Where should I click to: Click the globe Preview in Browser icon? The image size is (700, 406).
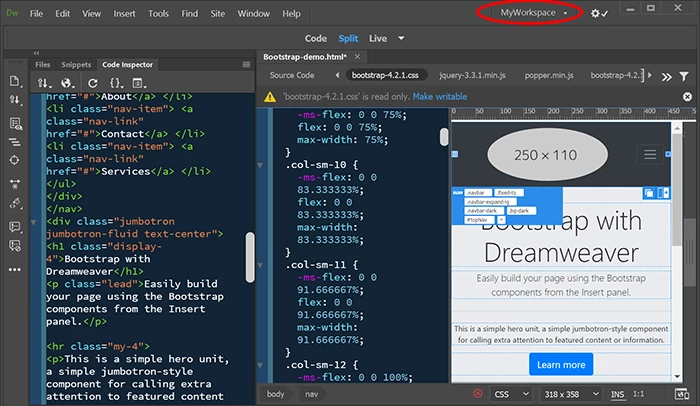(x=67, y=83)
